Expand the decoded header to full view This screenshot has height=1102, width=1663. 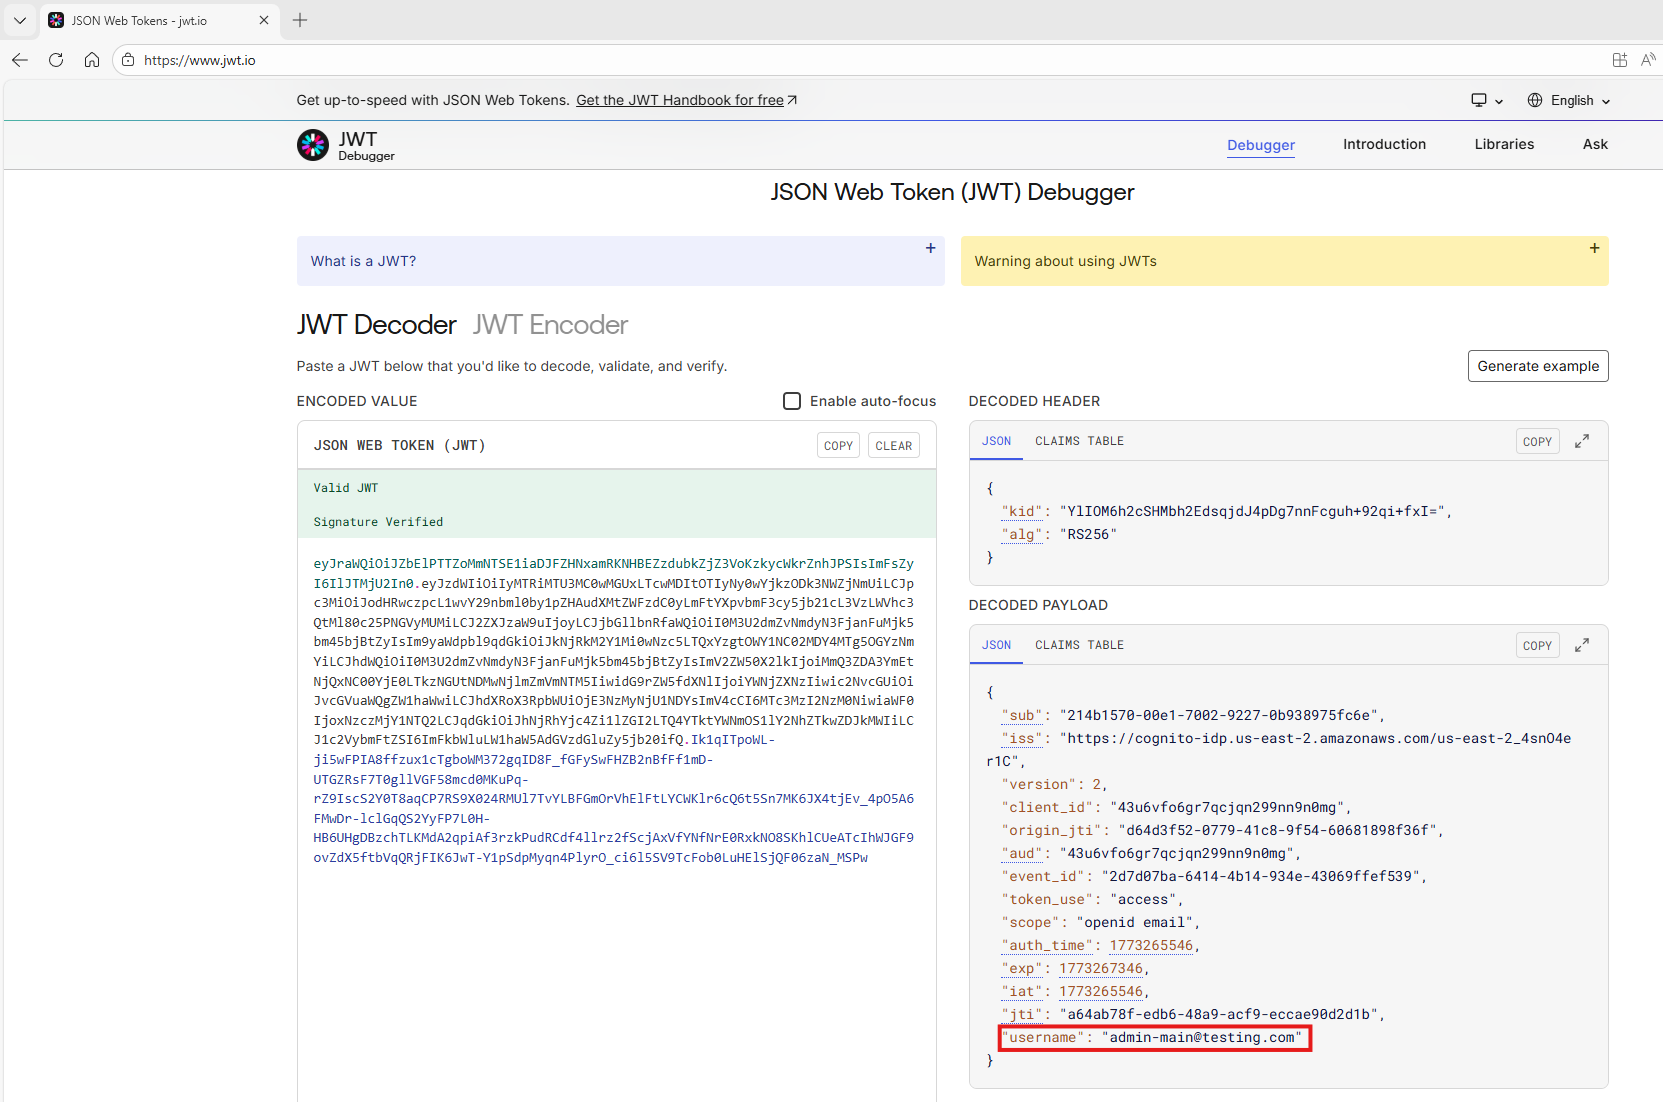click(1582, 441)
